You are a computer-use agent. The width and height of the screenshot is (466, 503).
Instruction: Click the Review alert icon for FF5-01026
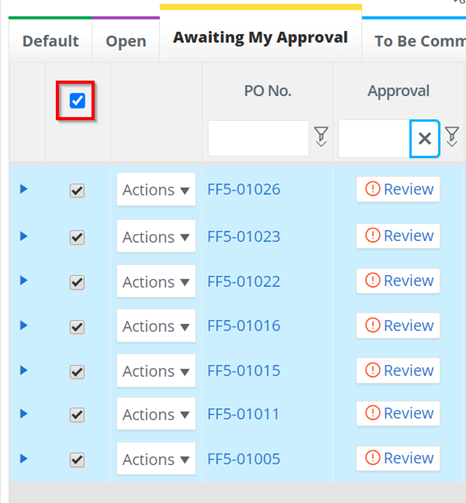tap(372, 189)
